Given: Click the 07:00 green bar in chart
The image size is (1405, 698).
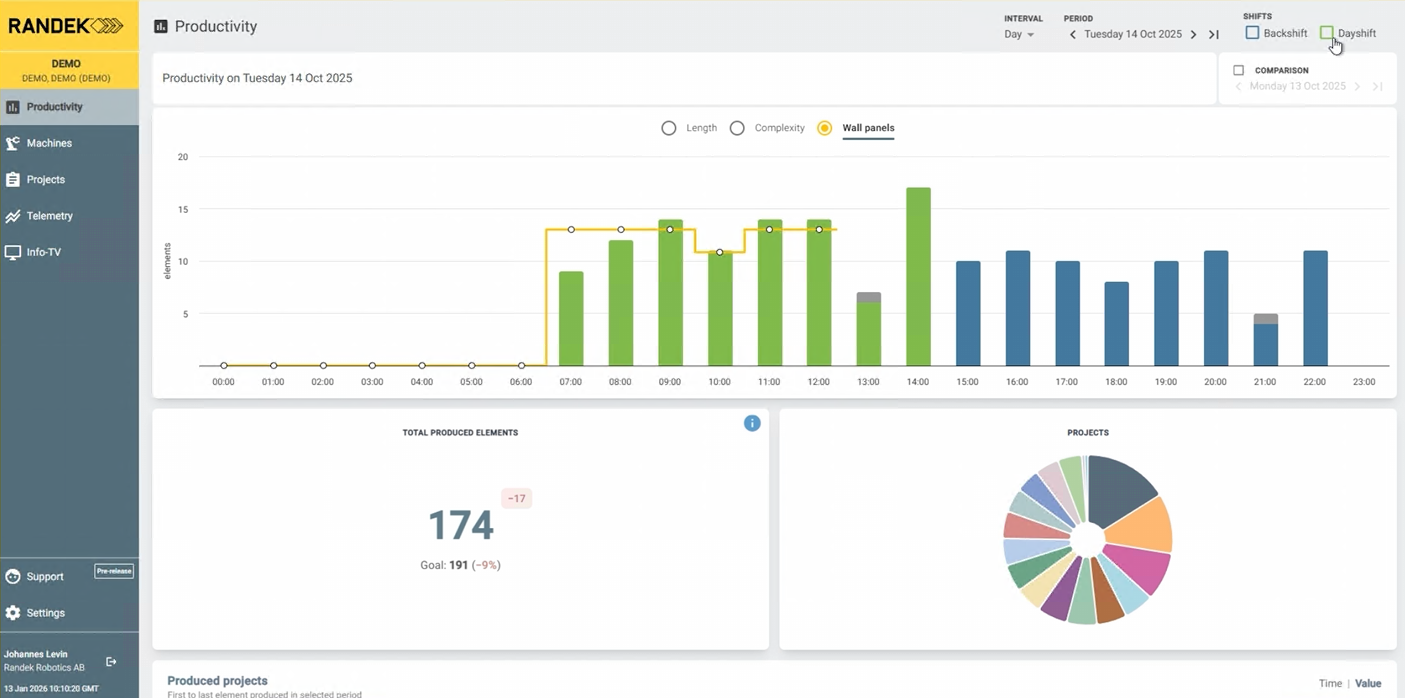Looking at the screenshot, I should click(x=571, y=319).
